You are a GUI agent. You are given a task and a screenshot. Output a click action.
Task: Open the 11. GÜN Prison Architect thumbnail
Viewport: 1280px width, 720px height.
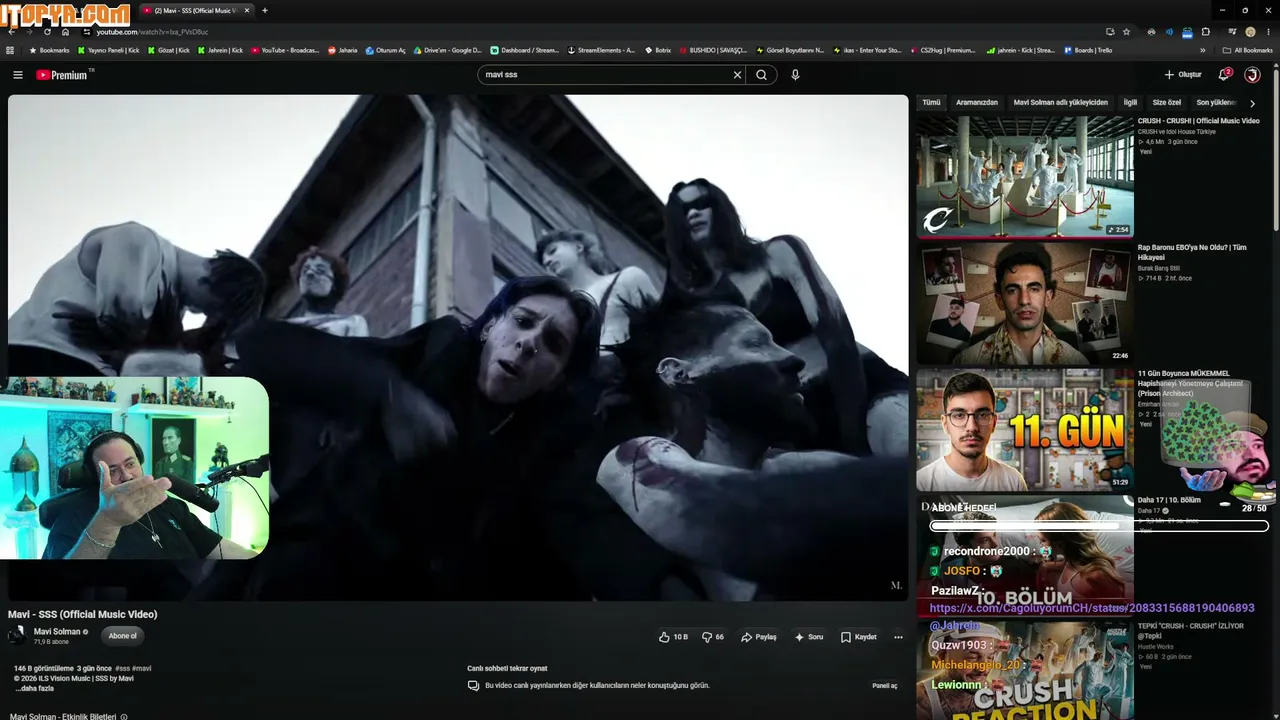tap(1025, 429)
